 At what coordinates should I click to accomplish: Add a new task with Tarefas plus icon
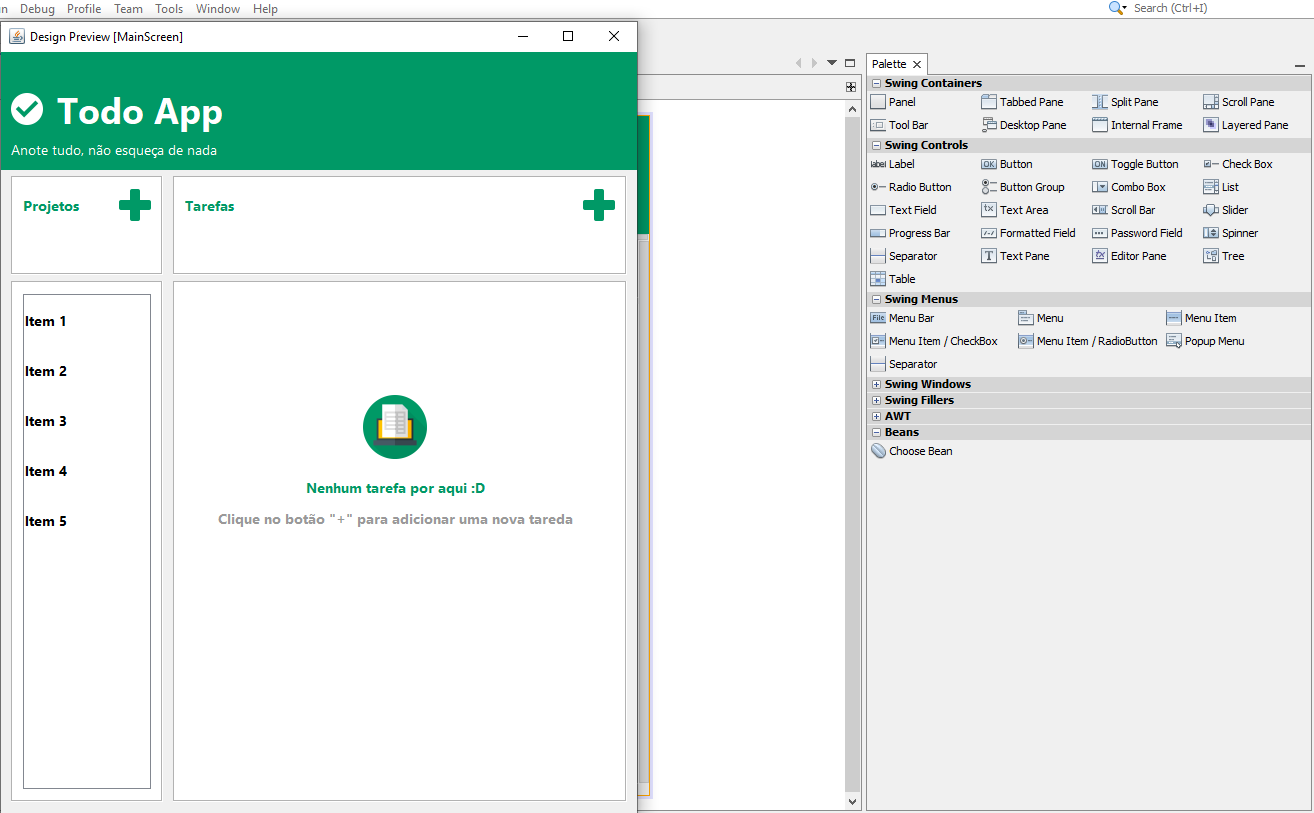(599, 205)
